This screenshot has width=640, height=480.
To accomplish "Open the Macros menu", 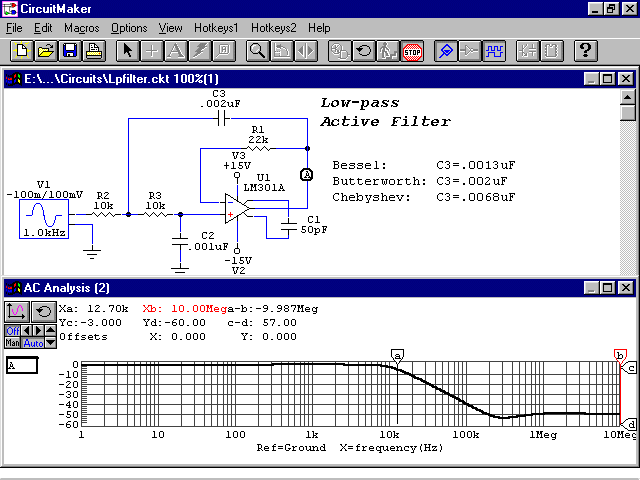I will (x=82, y=28).
